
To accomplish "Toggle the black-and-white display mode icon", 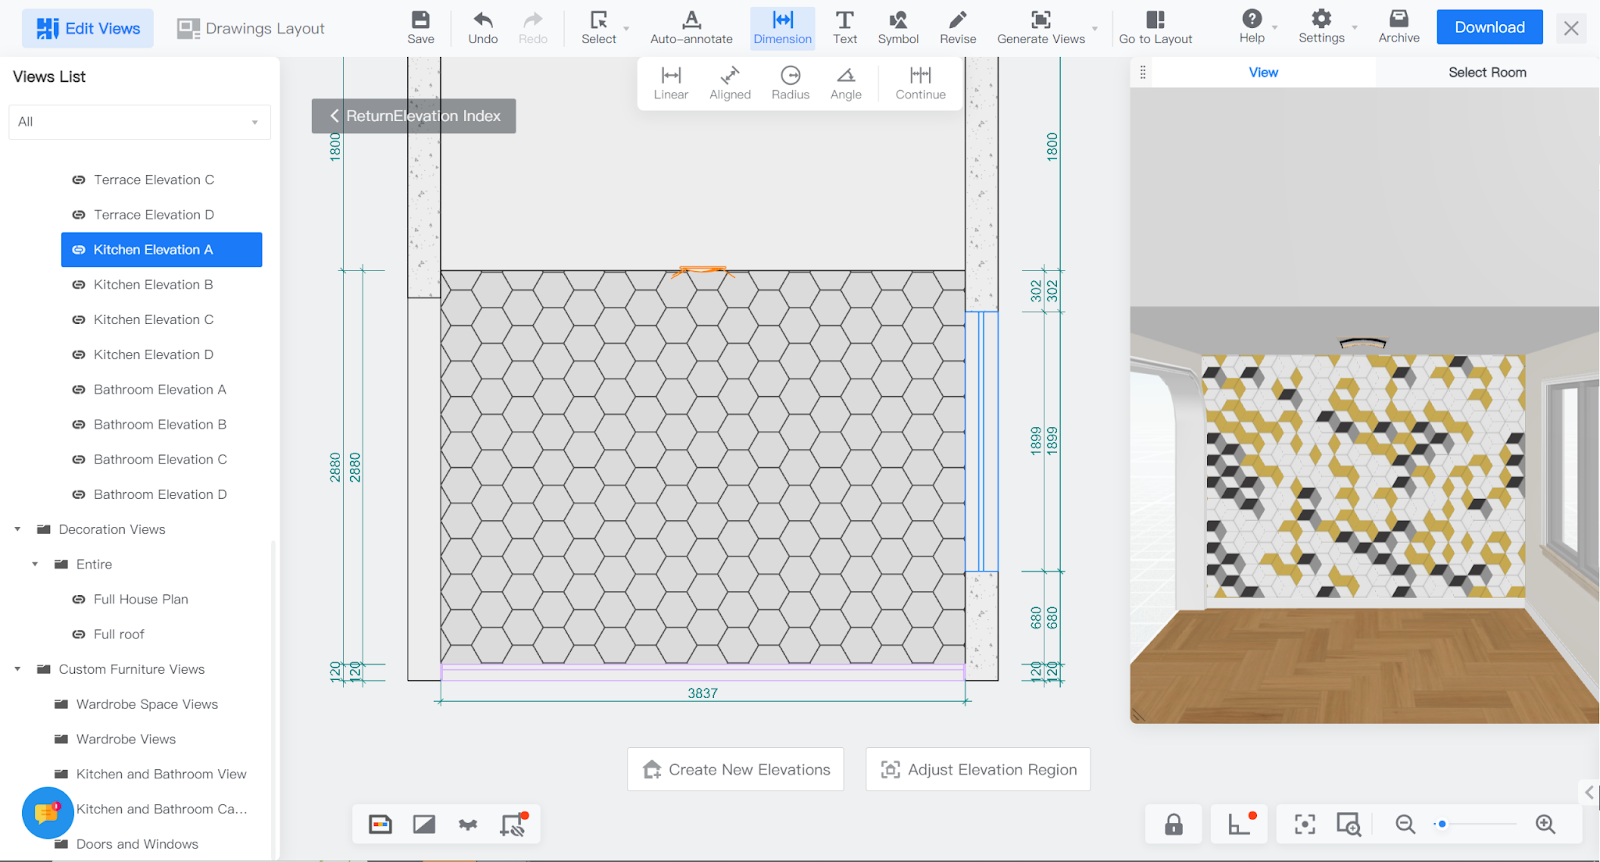I will [x=424, y=824].
